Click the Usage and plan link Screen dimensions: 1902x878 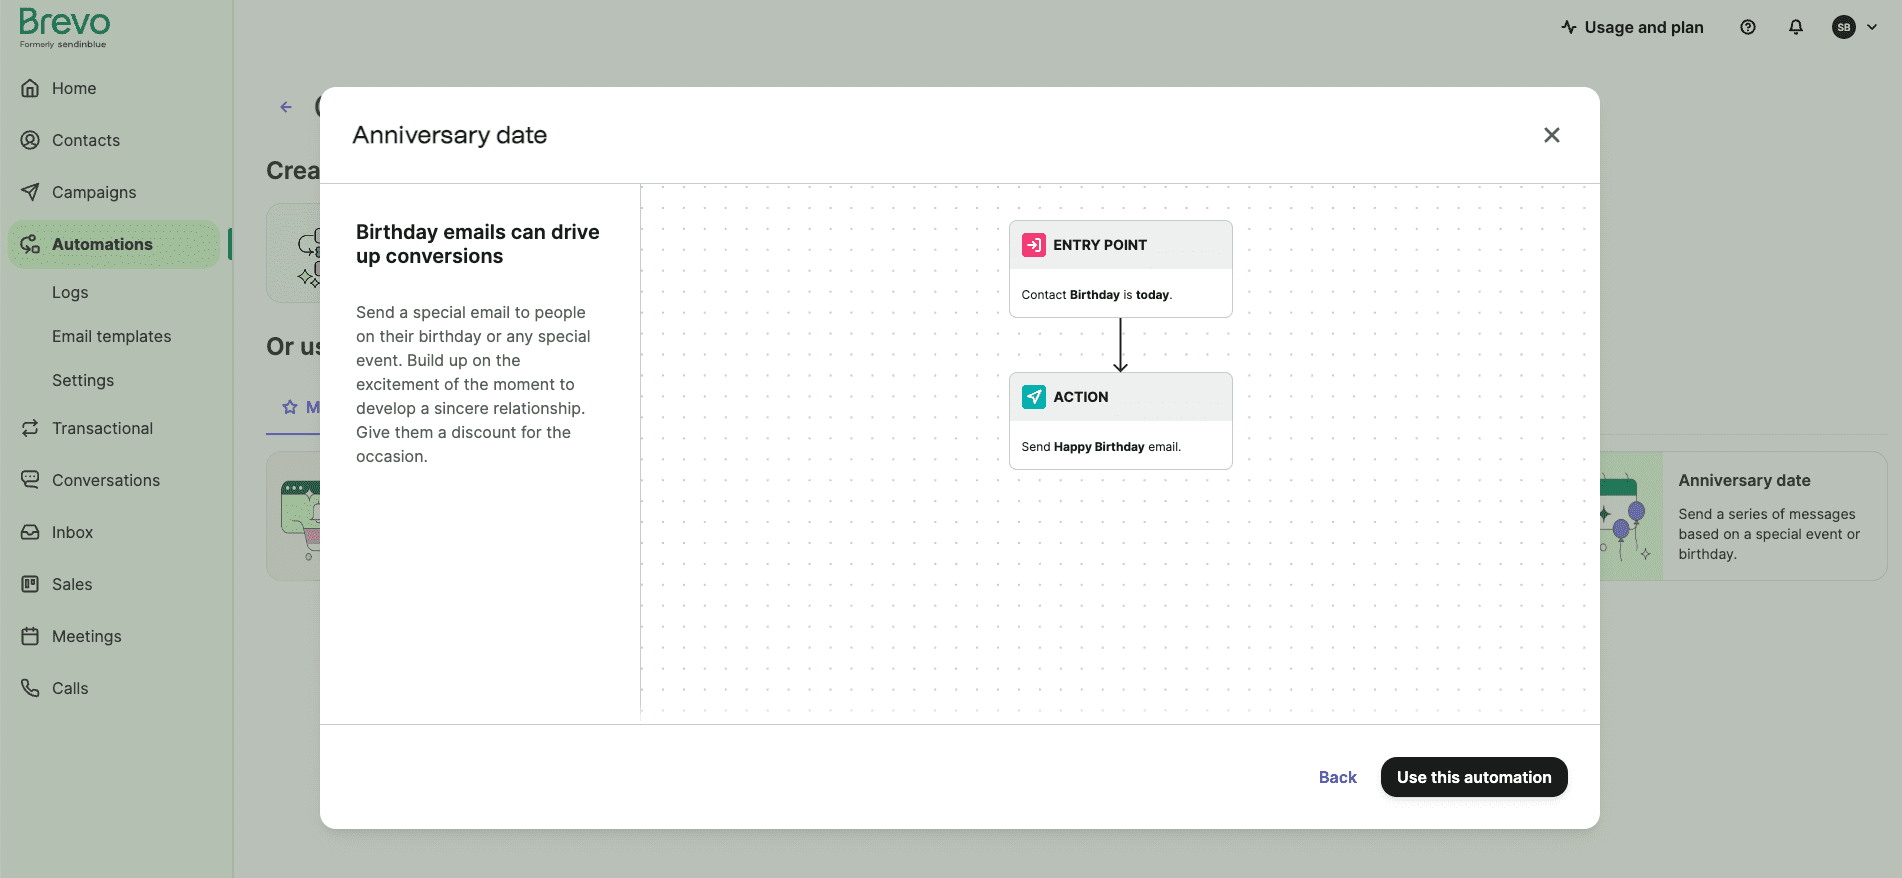[1632, 28]
